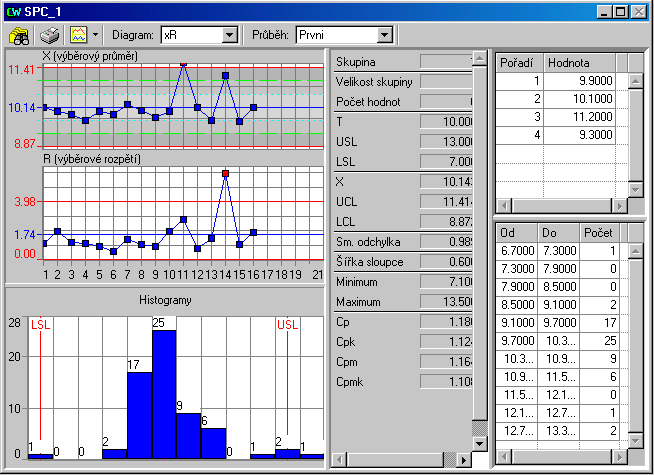Click the USL value field
The image size is (654, 475).
pyautogui.click(x=447, y=141)
